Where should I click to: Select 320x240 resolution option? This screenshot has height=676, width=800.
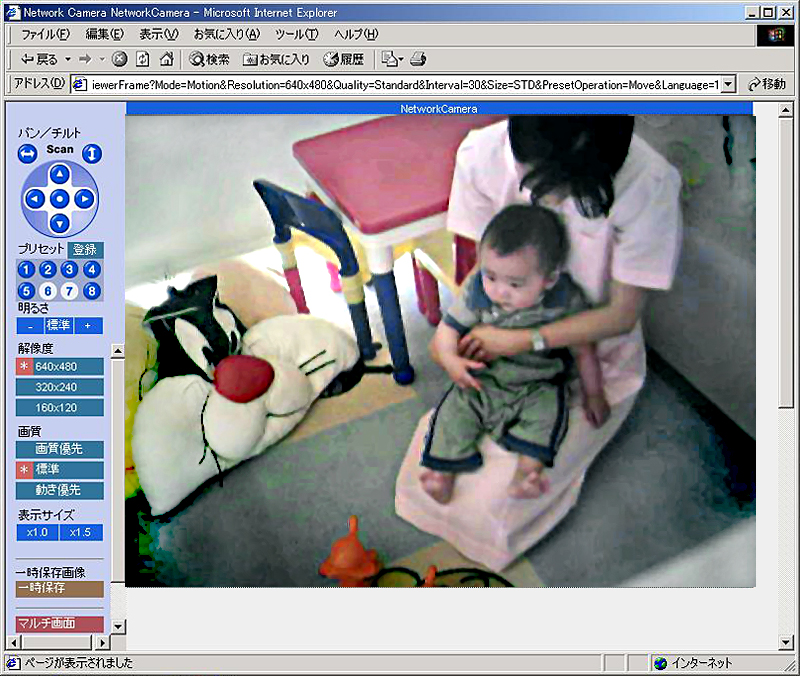60,387
